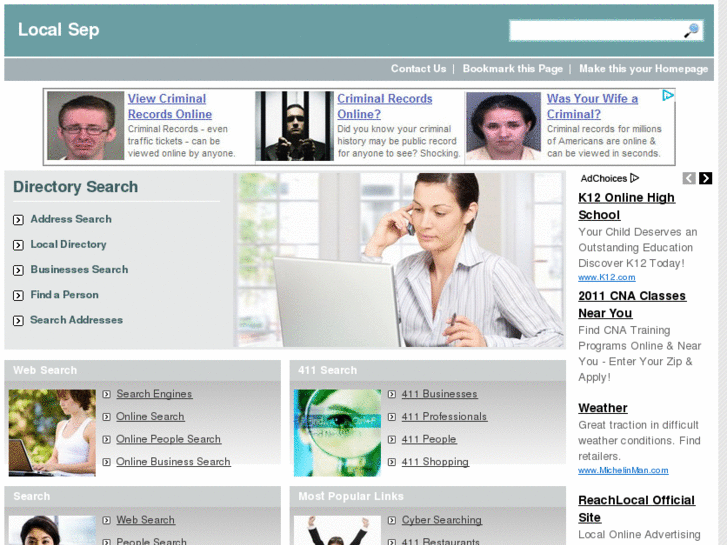Click the woman mugshot ad thumbnail
727x545 pixels.
point(504,126)
